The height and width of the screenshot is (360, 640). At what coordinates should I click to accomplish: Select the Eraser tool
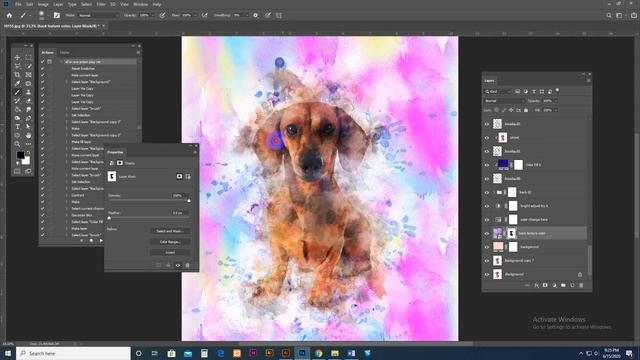click(x=28, y=101)
